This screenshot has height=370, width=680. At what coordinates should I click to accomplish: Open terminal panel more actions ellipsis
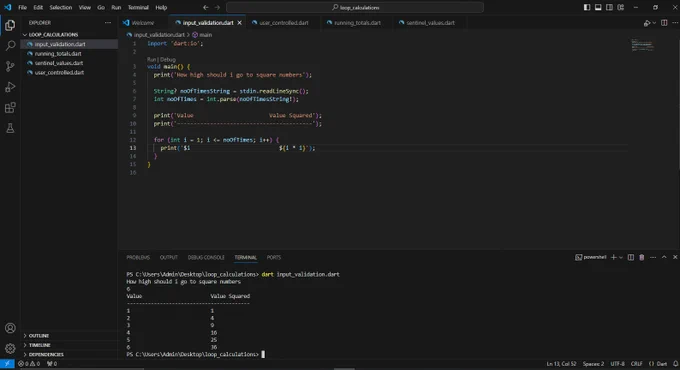click(x=653, y=257)
